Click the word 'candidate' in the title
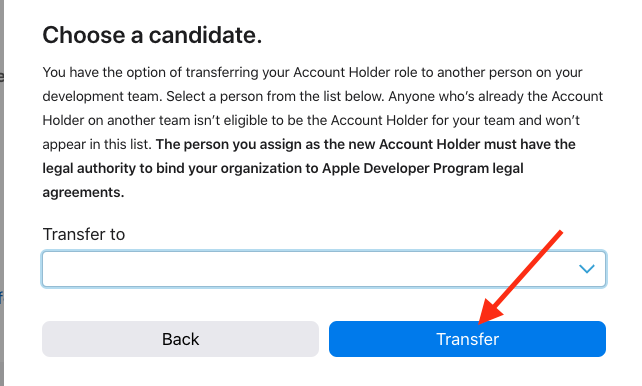 pos(203,35)
